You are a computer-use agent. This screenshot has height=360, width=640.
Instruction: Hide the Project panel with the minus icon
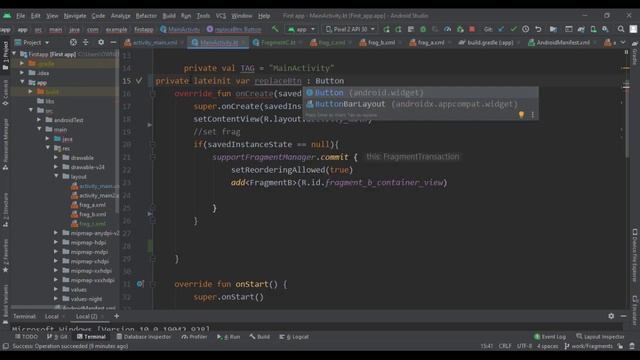point(113,42)
